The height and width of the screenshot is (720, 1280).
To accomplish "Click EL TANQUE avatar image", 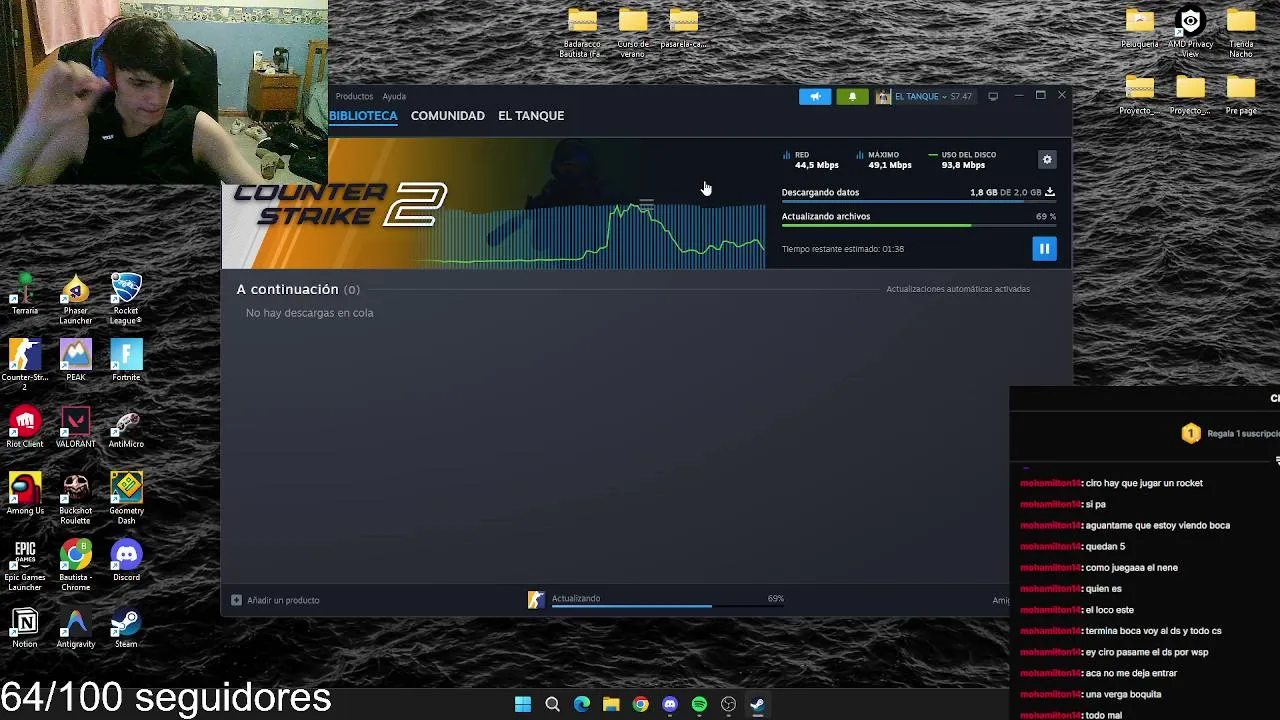I will coord(883,97).
